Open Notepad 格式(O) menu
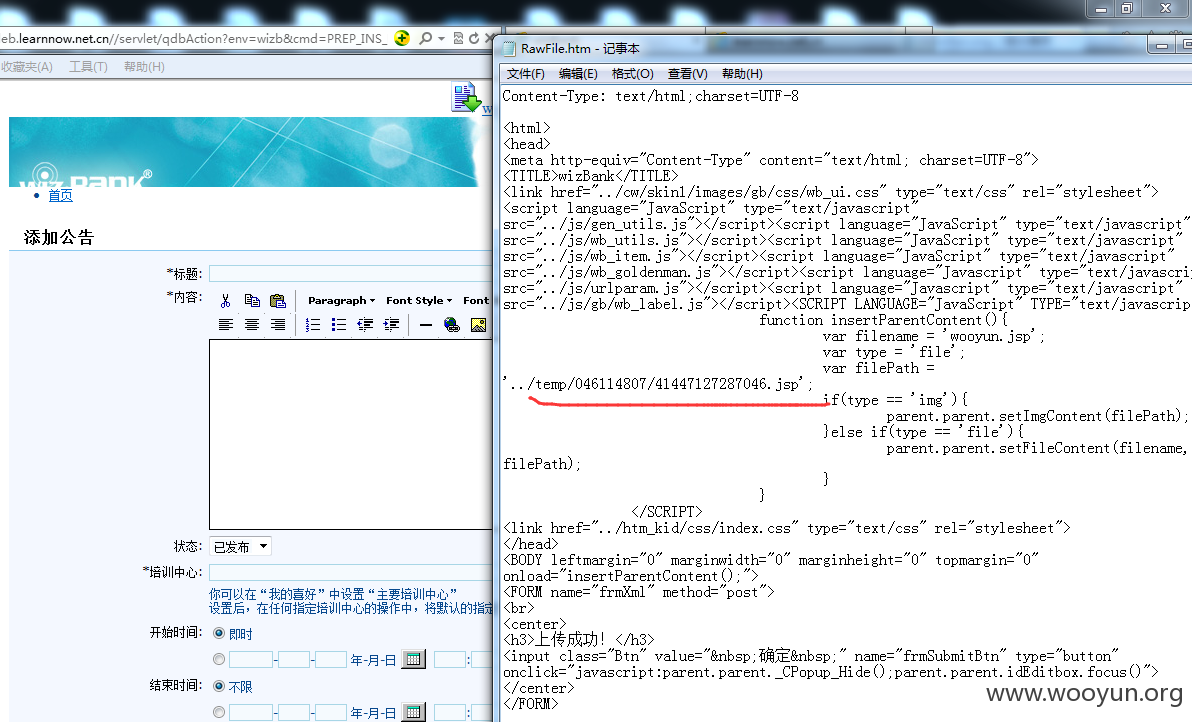Screen dimensions: 1192x722 [x=632, y=74]
